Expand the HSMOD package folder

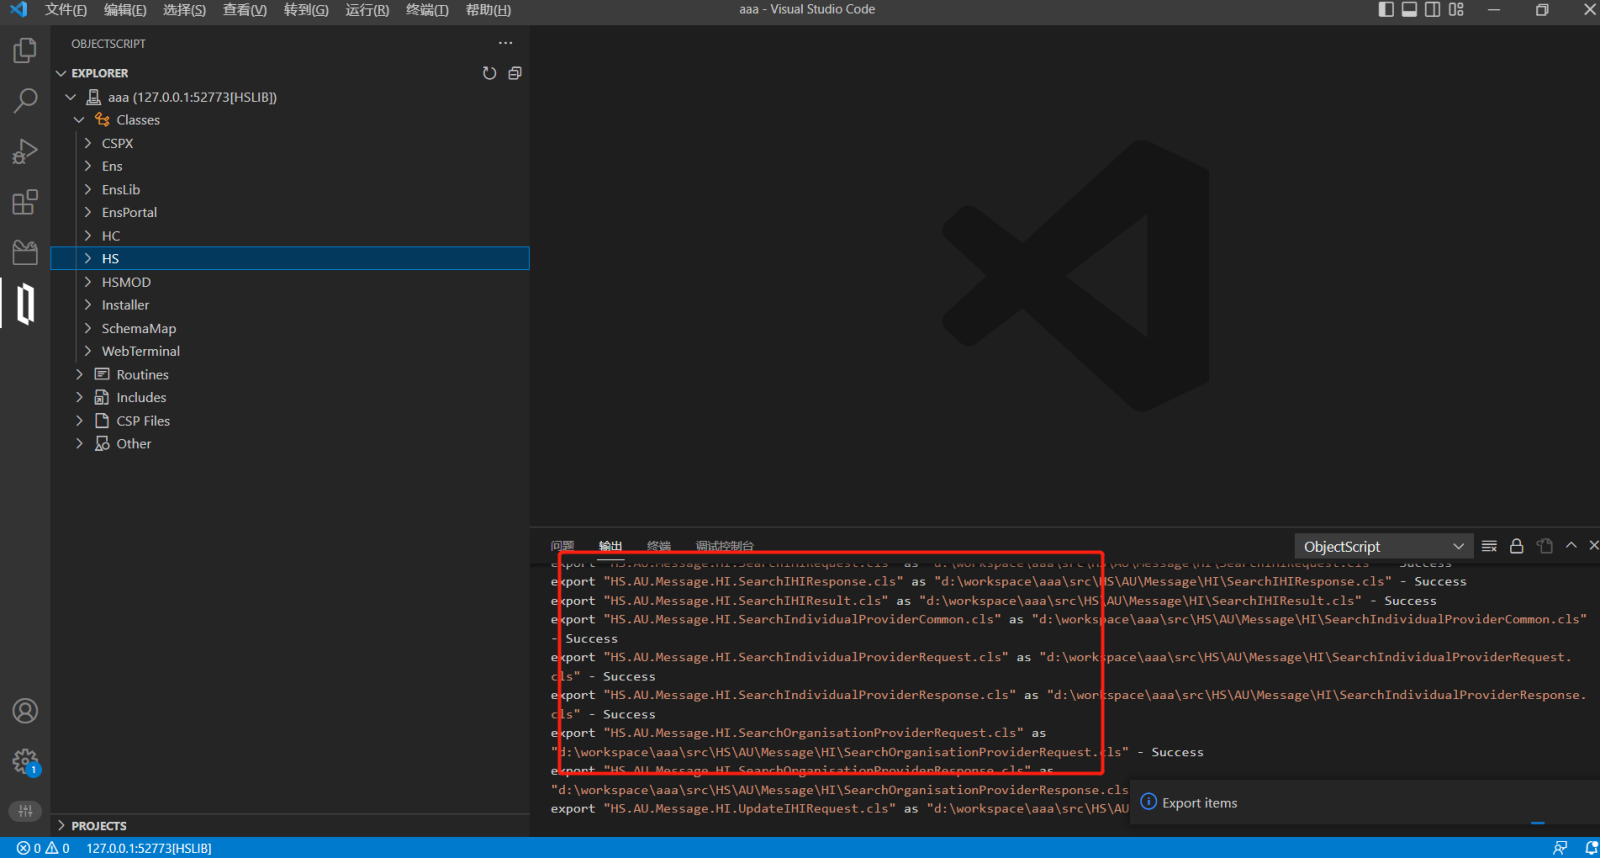(126, 282)
